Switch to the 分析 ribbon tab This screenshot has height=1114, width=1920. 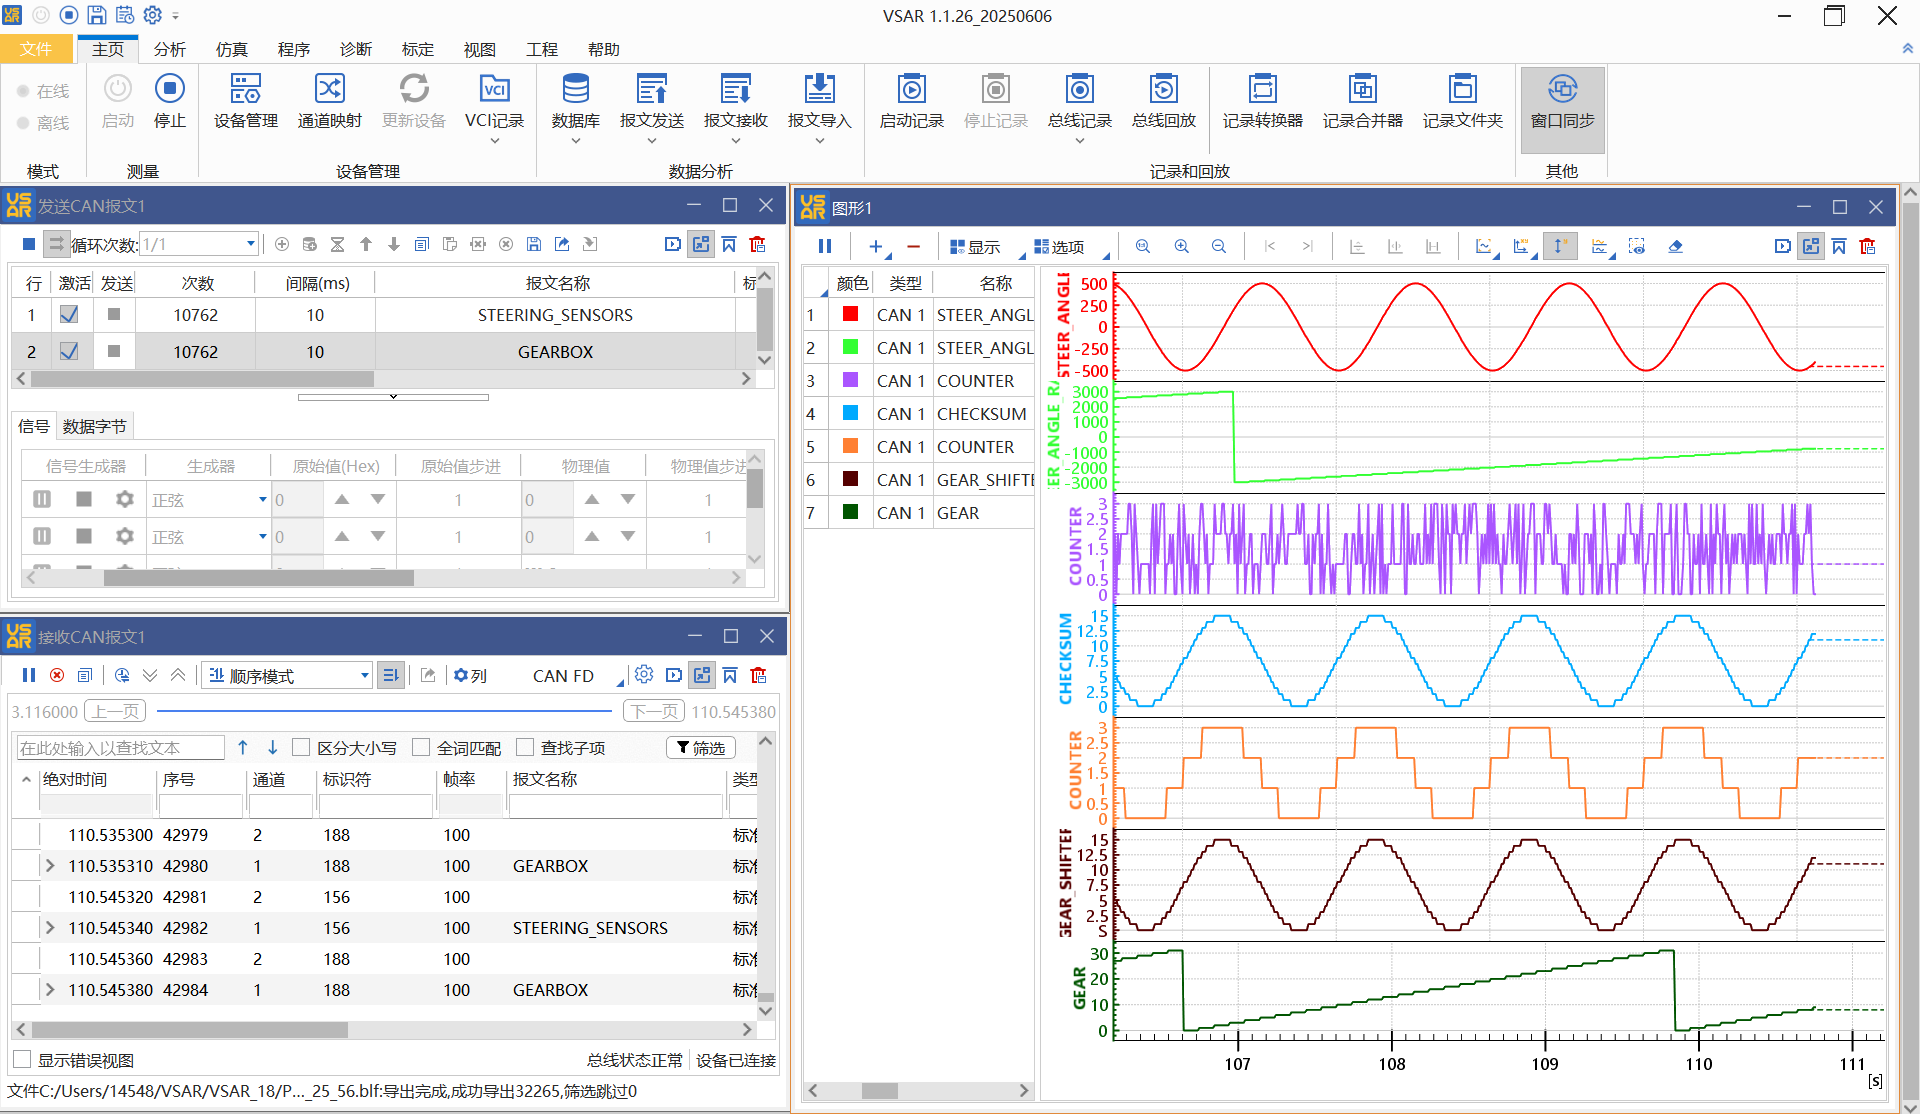click(x=169, y=49)
